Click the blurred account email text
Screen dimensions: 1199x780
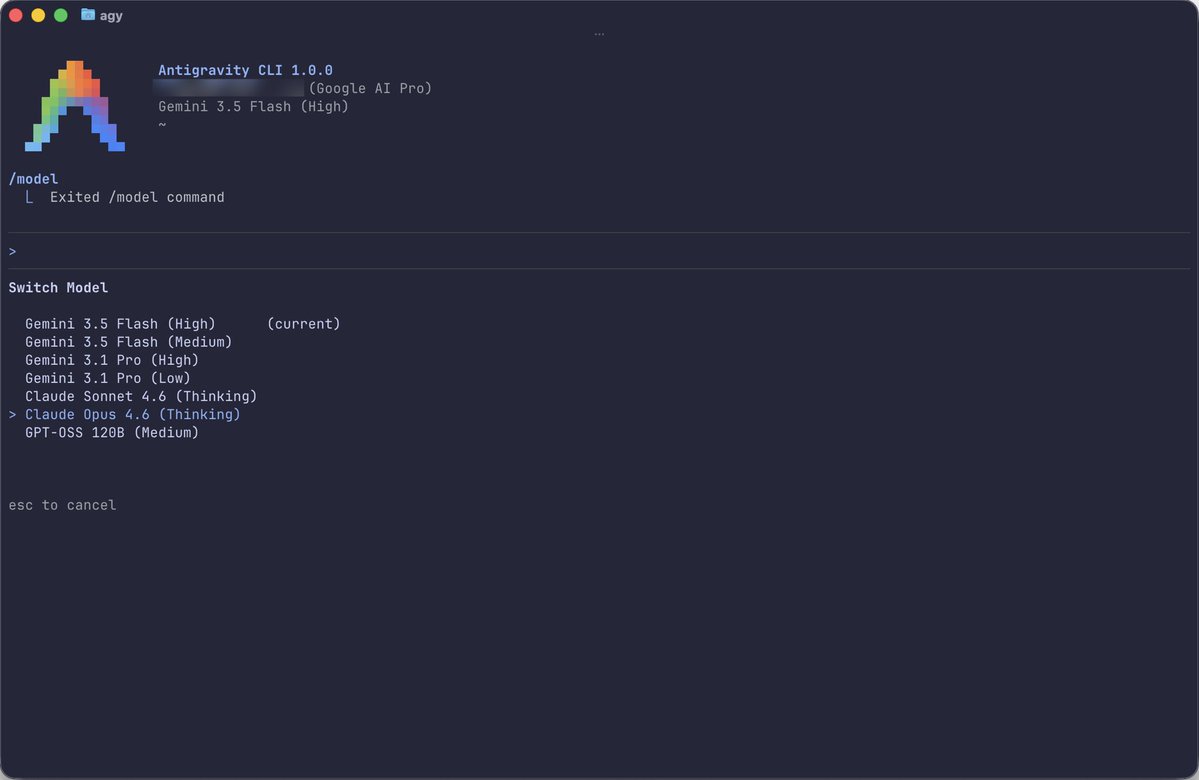229,89
